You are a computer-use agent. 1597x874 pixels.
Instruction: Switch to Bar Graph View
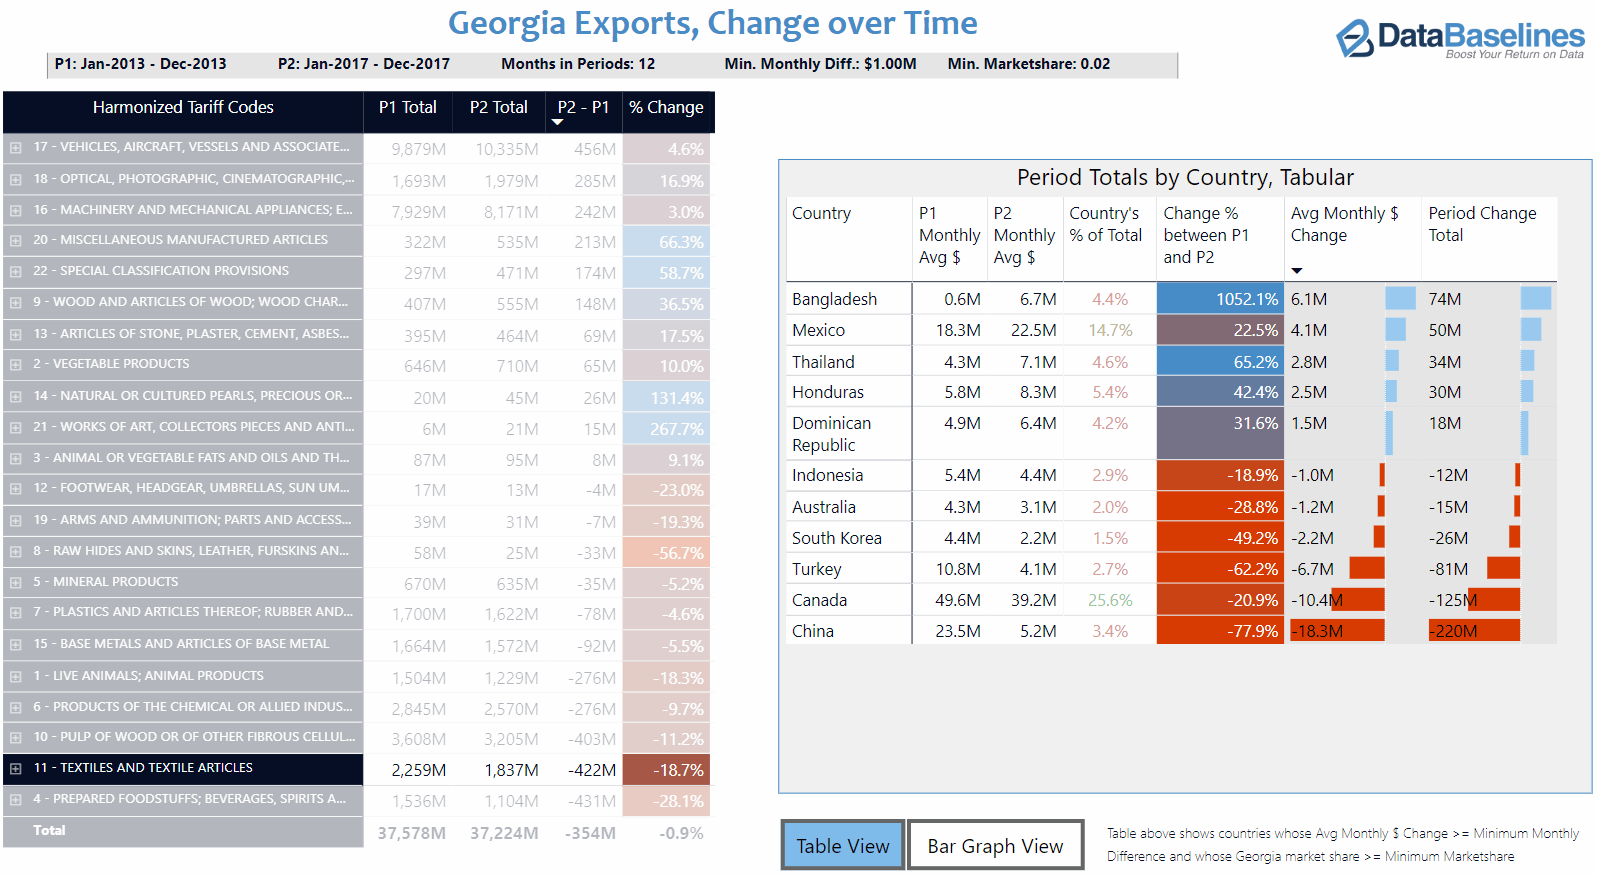click(x=995, y=846)
